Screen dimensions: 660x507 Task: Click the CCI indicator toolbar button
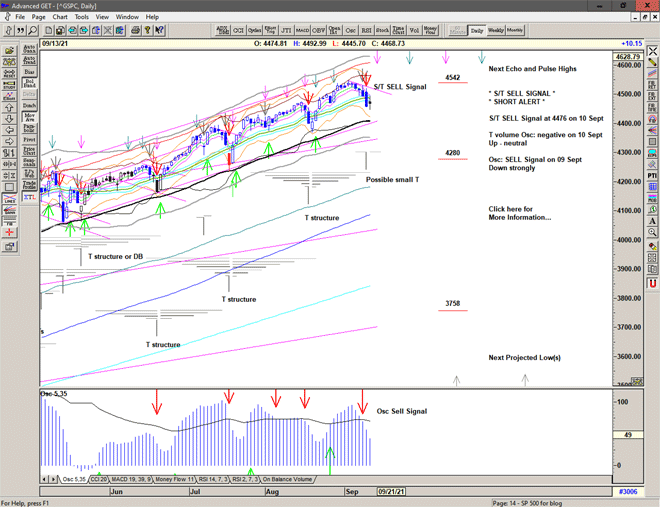[238, 31]
